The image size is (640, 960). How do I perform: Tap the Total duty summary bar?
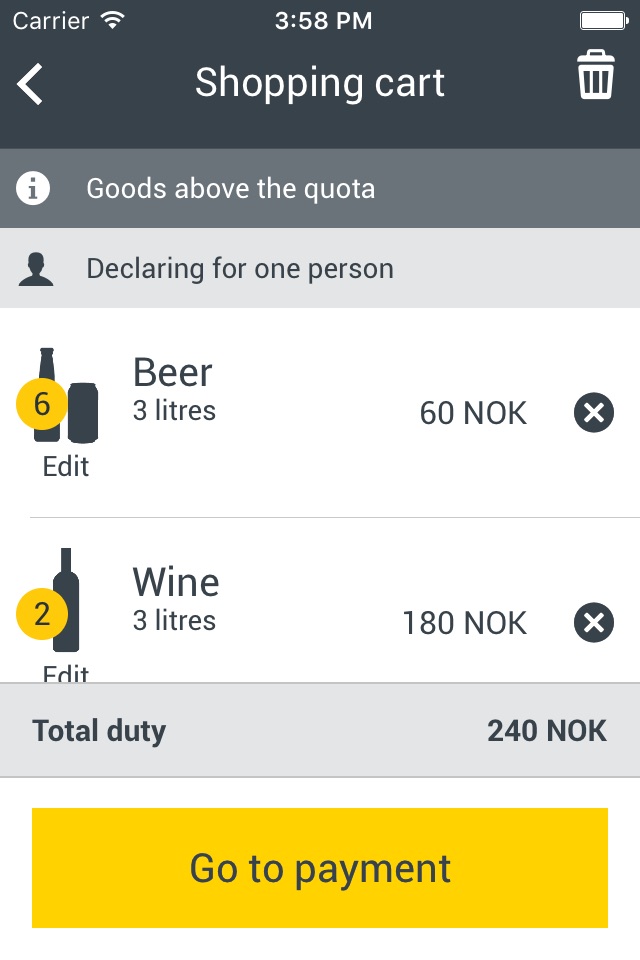click(x=320, y=730)
